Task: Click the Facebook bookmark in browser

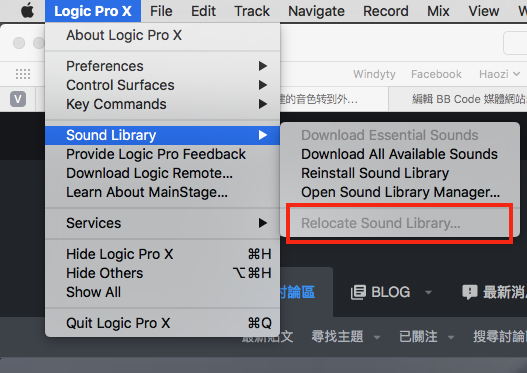Action: pyautogui.click(x=436, y=74)
